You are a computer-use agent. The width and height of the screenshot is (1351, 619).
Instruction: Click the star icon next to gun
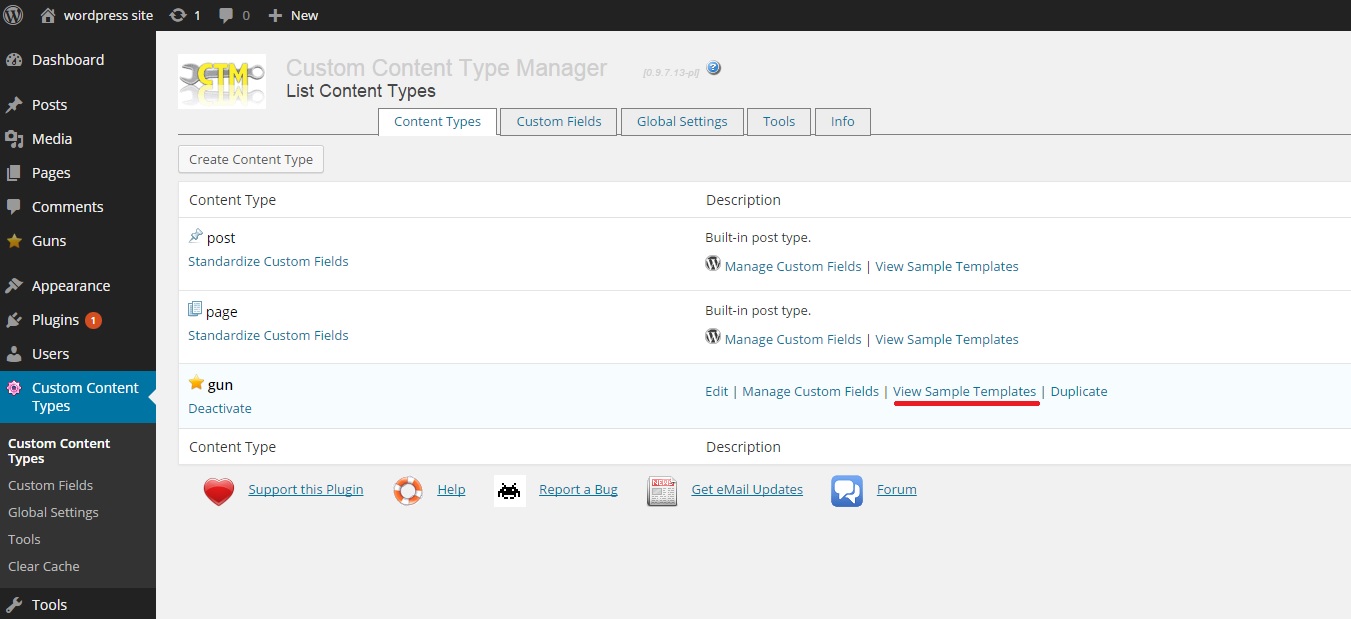(196, 383)
